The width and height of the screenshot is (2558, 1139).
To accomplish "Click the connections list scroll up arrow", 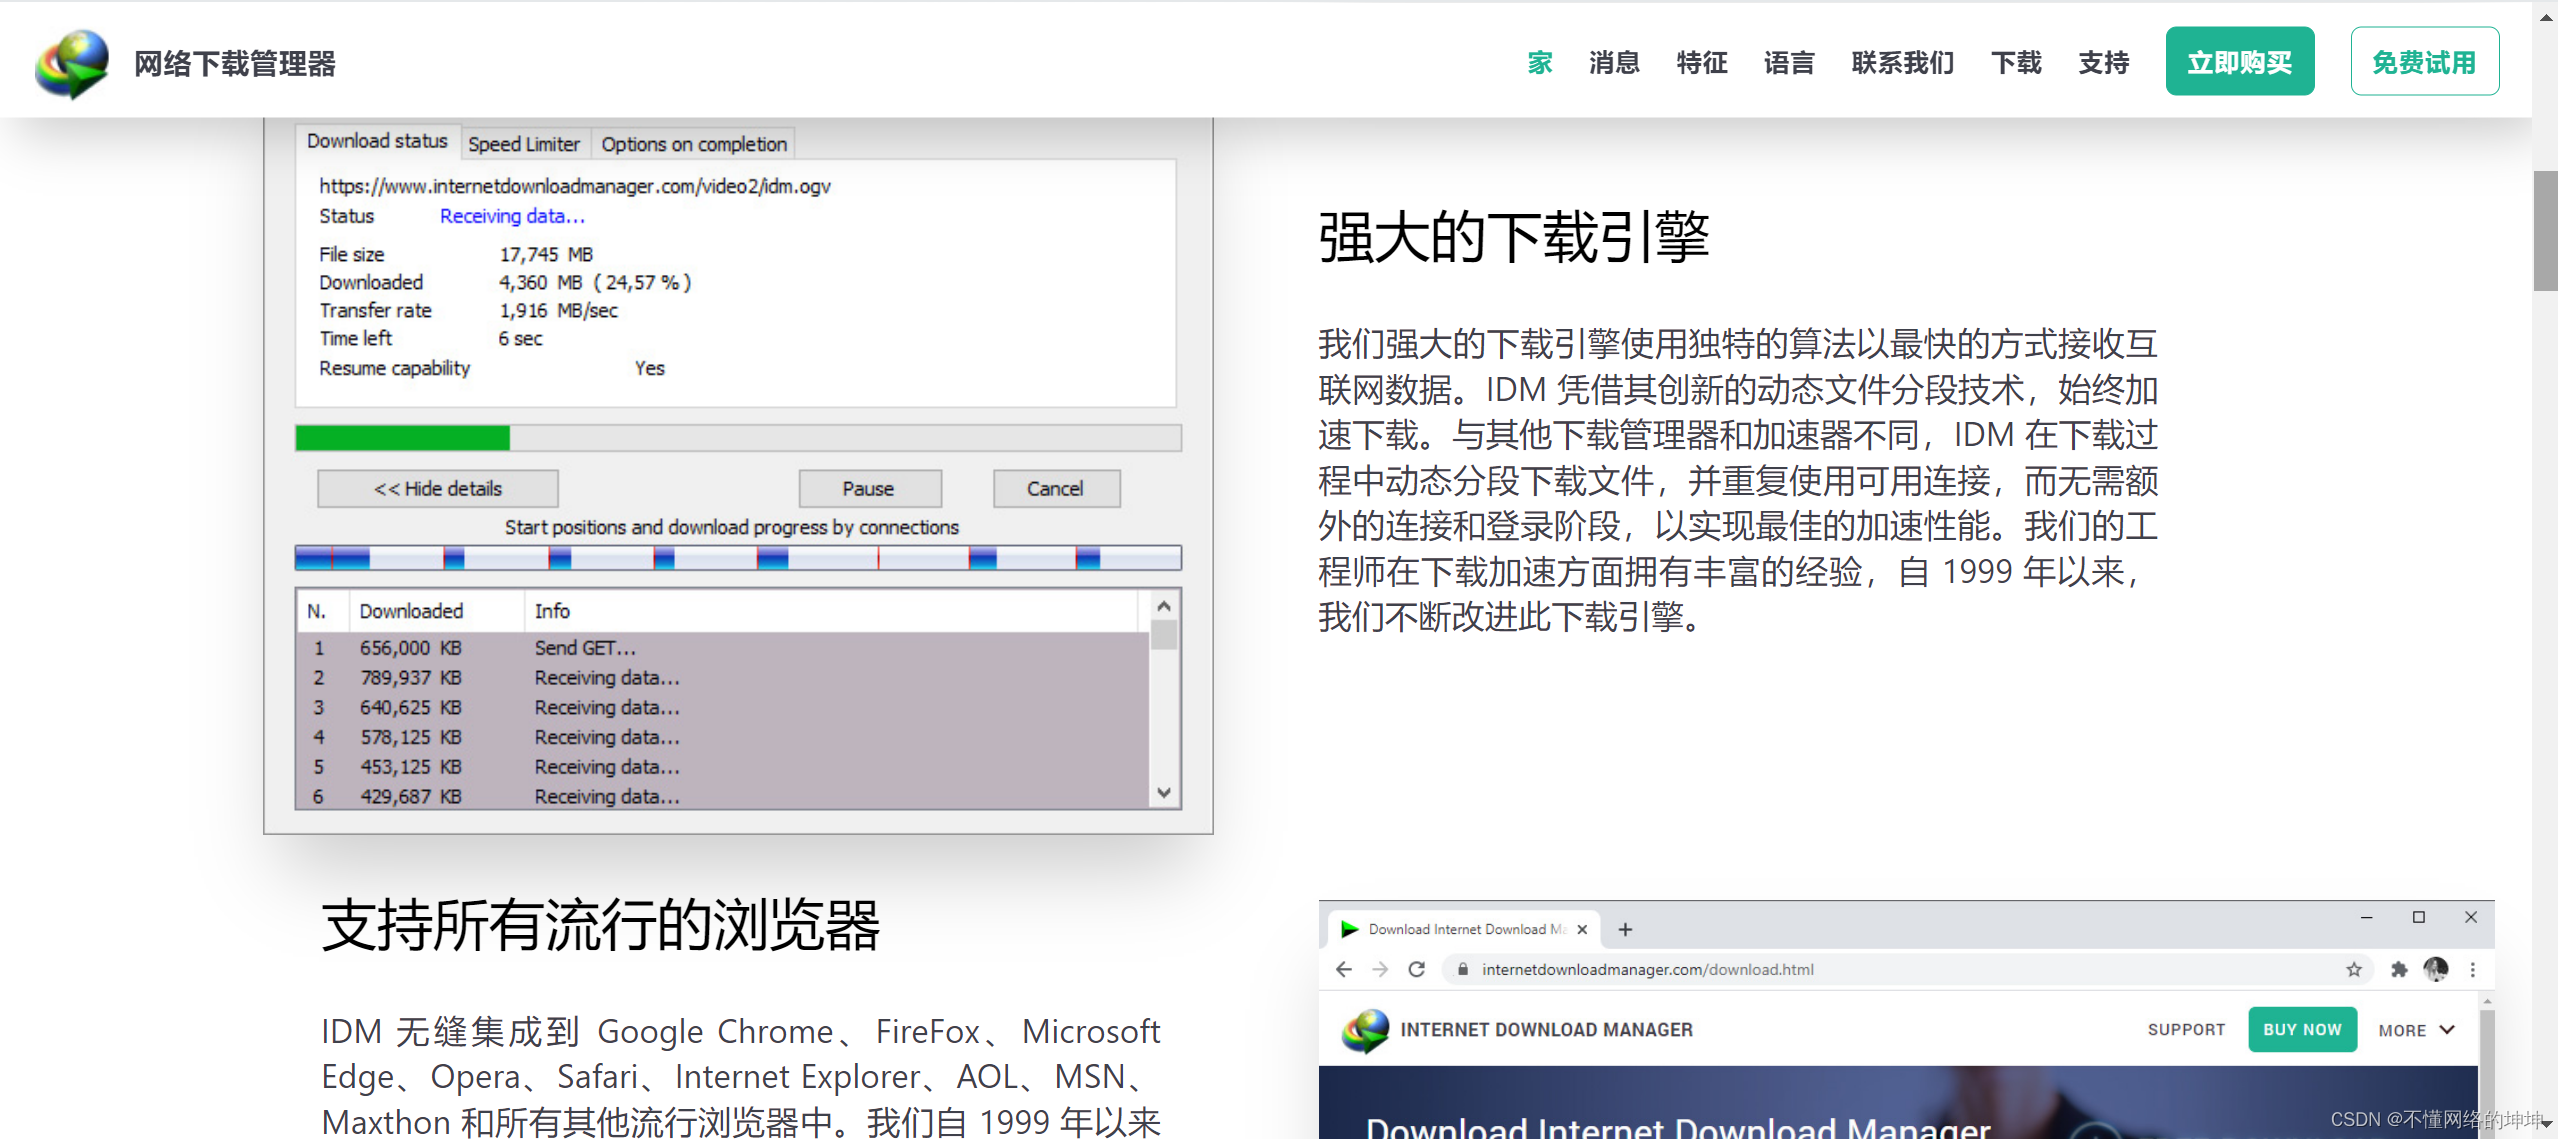I will (x=1164, y=606).
